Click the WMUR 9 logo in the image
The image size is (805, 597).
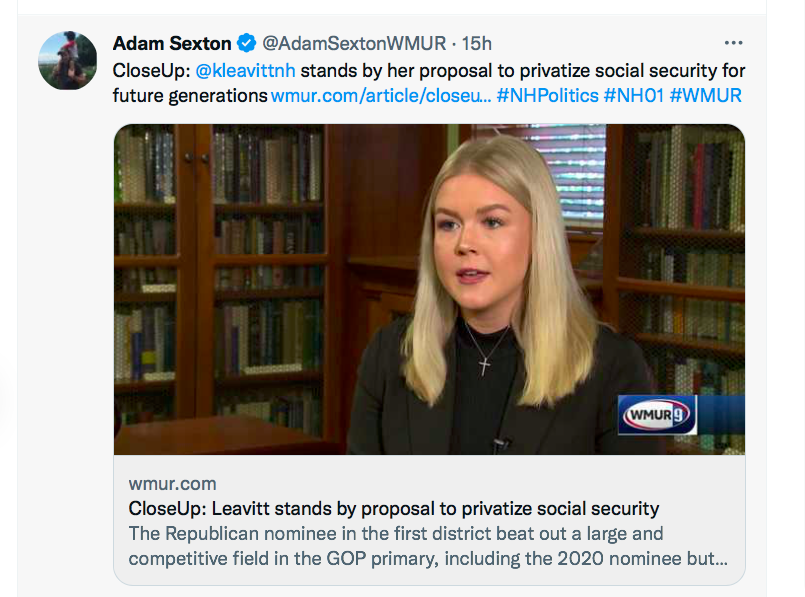[656, 415]
